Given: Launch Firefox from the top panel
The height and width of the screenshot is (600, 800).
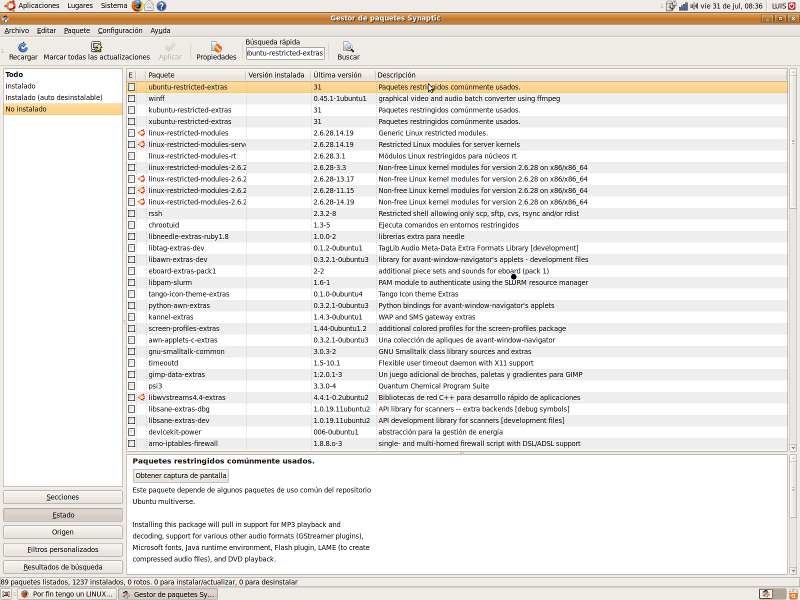Looking at the screenshot, I should tap(136, 6).
